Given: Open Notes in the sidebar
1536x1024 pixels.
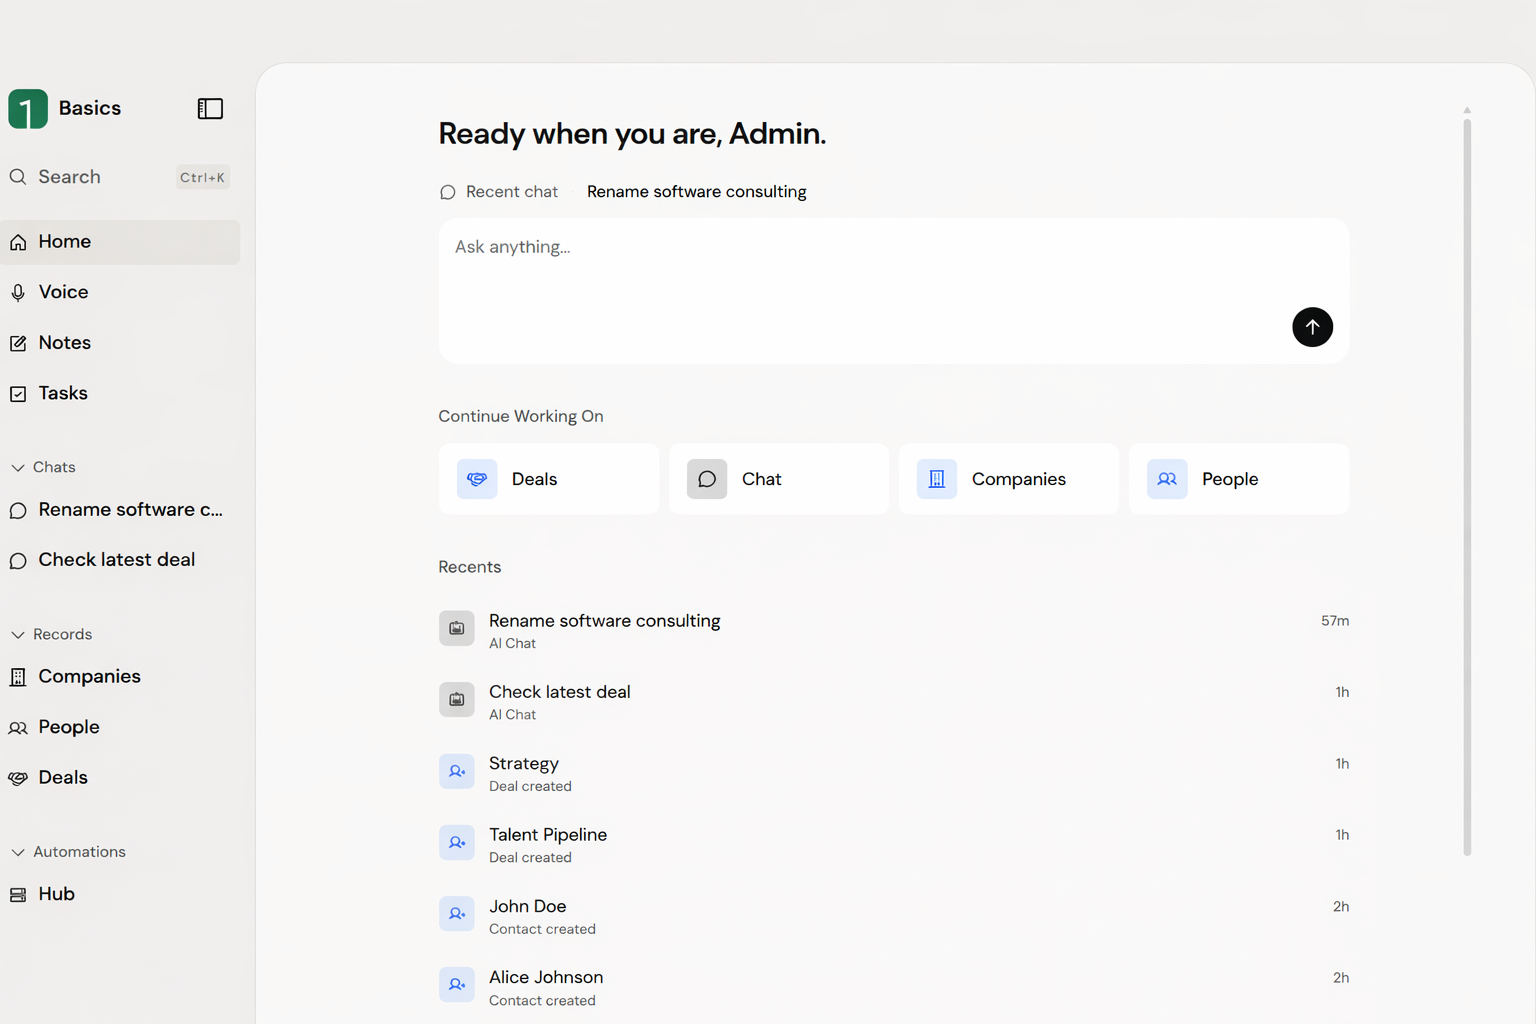Looking at the screenshot, I should [x=64, y=343].
